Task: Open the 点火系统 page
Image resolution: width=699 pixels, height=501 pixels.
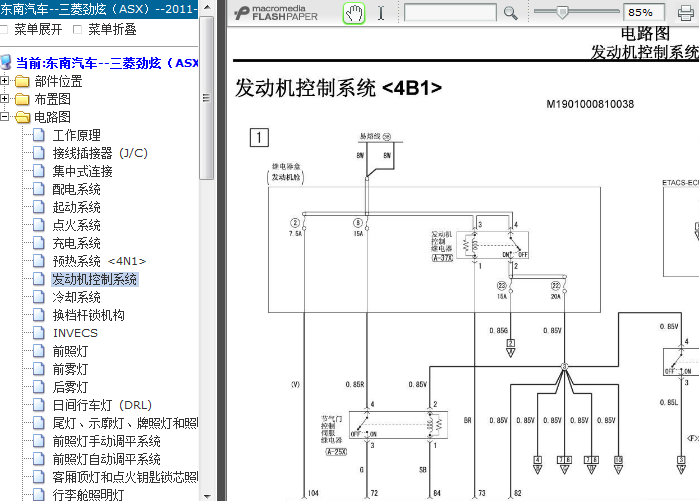Action: [76, 225]
